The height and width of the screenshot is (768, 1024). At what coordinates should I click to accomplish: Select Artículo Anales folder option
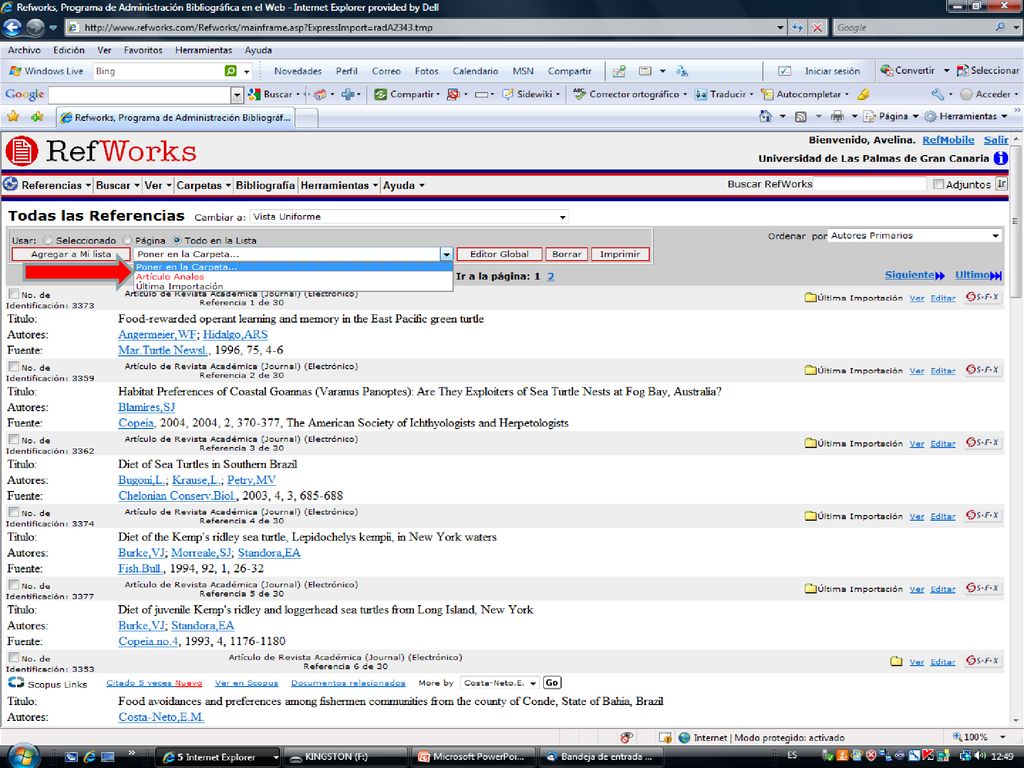point(170,277)
